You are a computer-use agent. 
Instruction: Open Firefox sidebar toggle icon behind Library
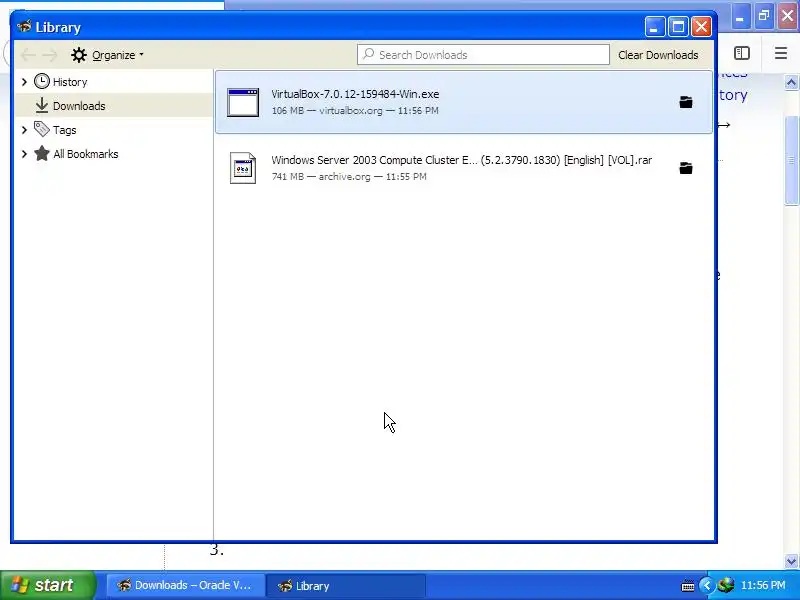tap(742, 53)
